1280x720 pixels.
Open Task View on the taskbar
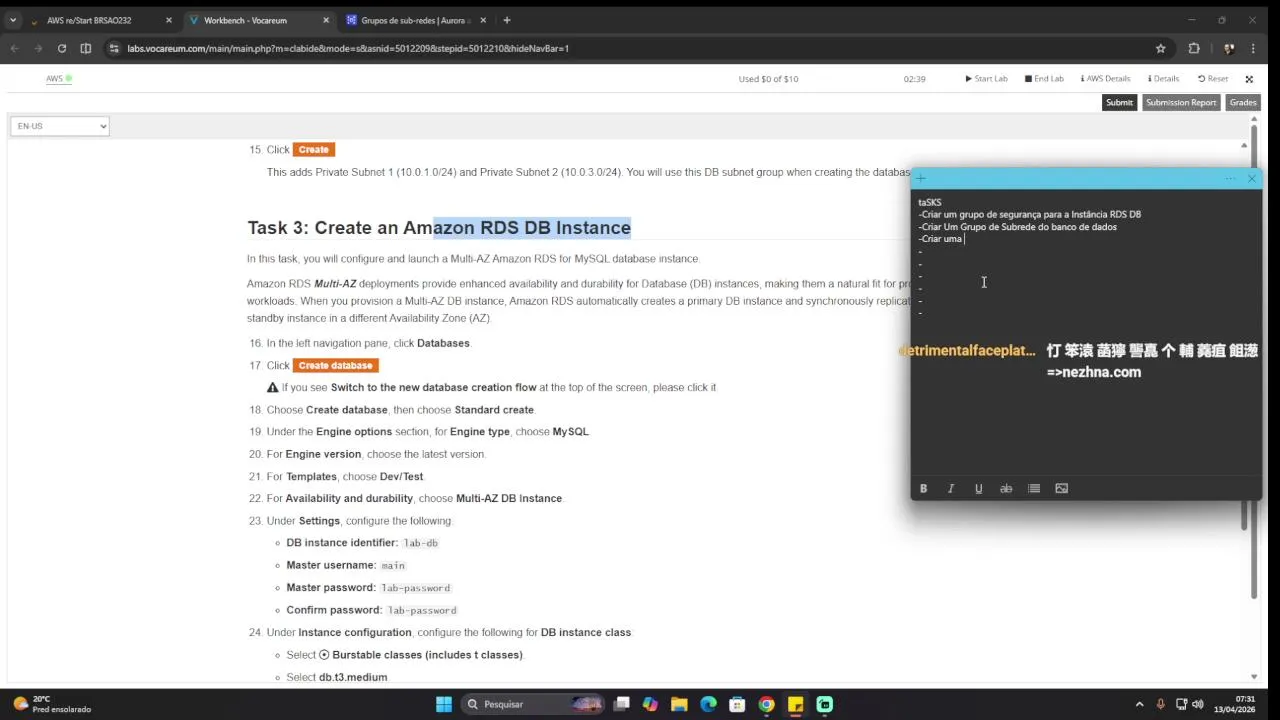(x=622, y=704)
